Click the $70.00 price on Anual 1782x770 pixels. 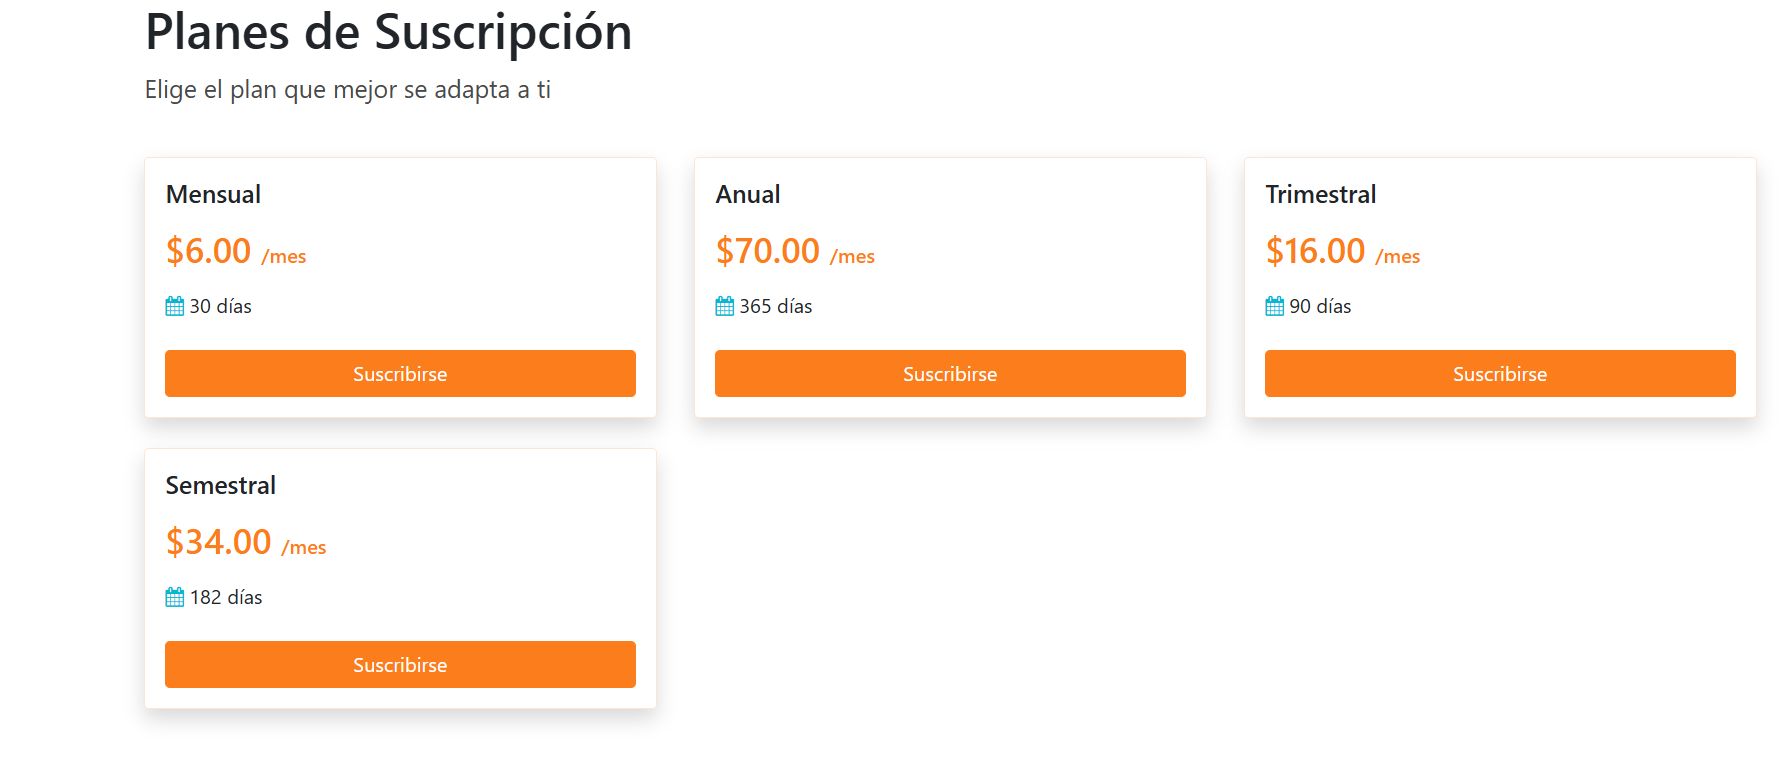coord(768,251)
